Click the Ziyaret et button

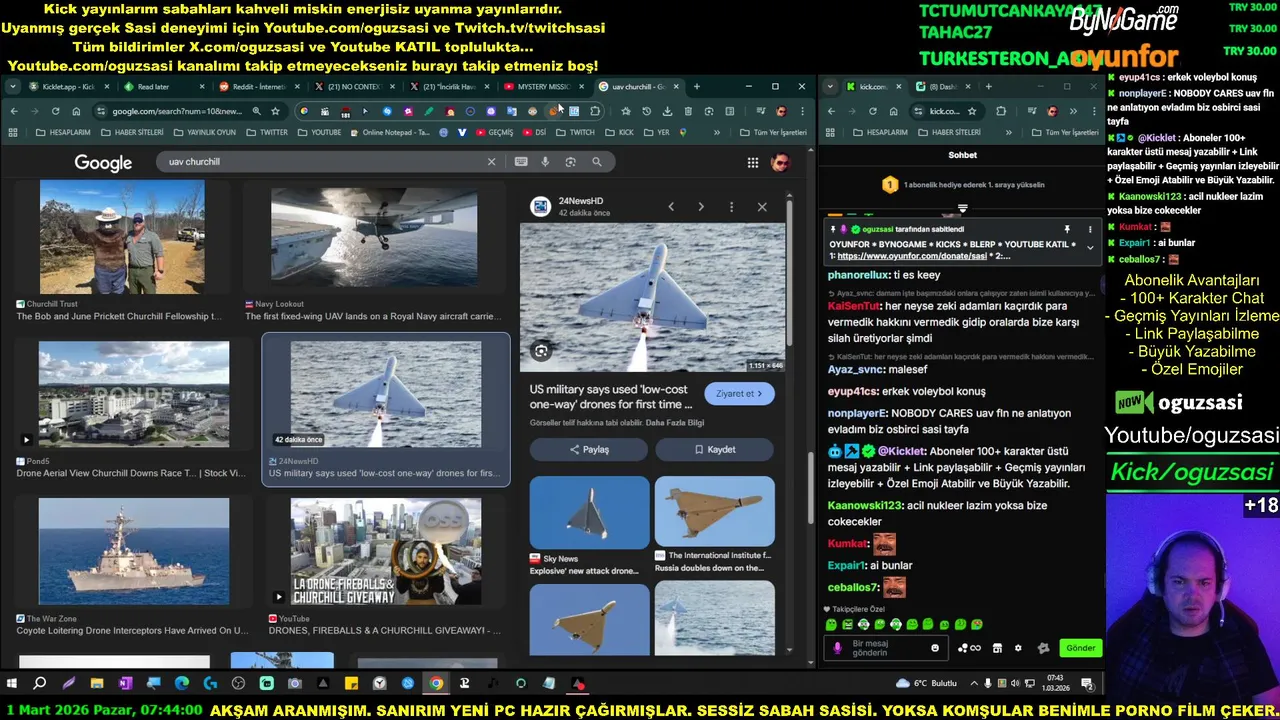click(x=739, y=394)
